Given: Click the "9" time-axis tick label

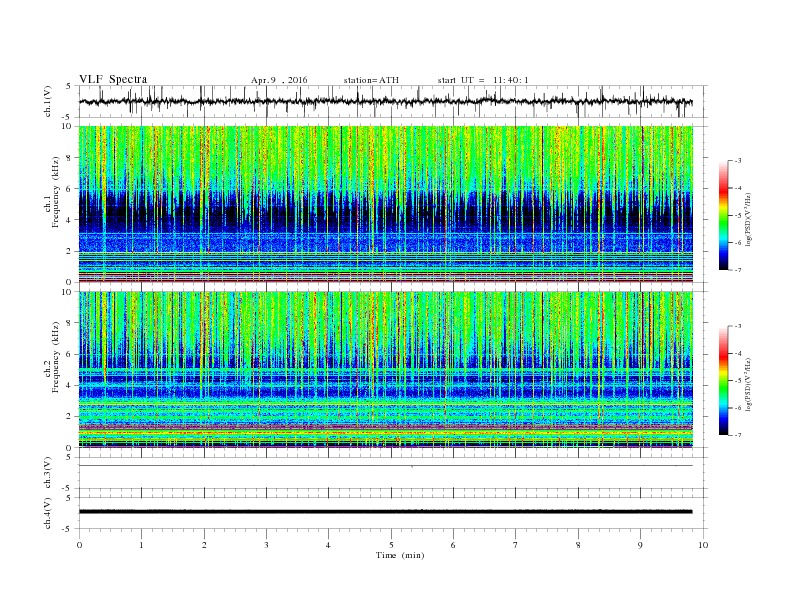Looking at the screenshot, I should [640, 545].
